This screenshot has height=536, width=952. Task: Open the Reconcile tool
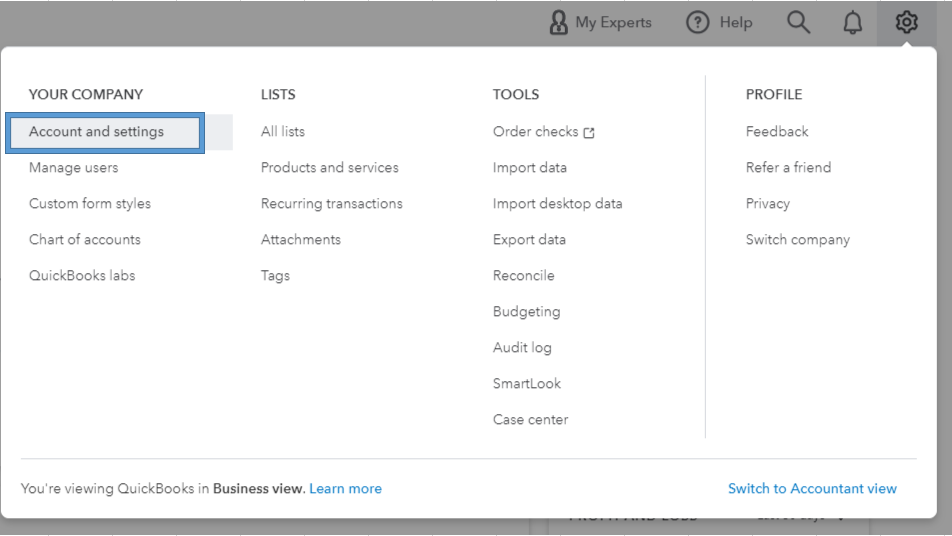[x=523, y=276]
